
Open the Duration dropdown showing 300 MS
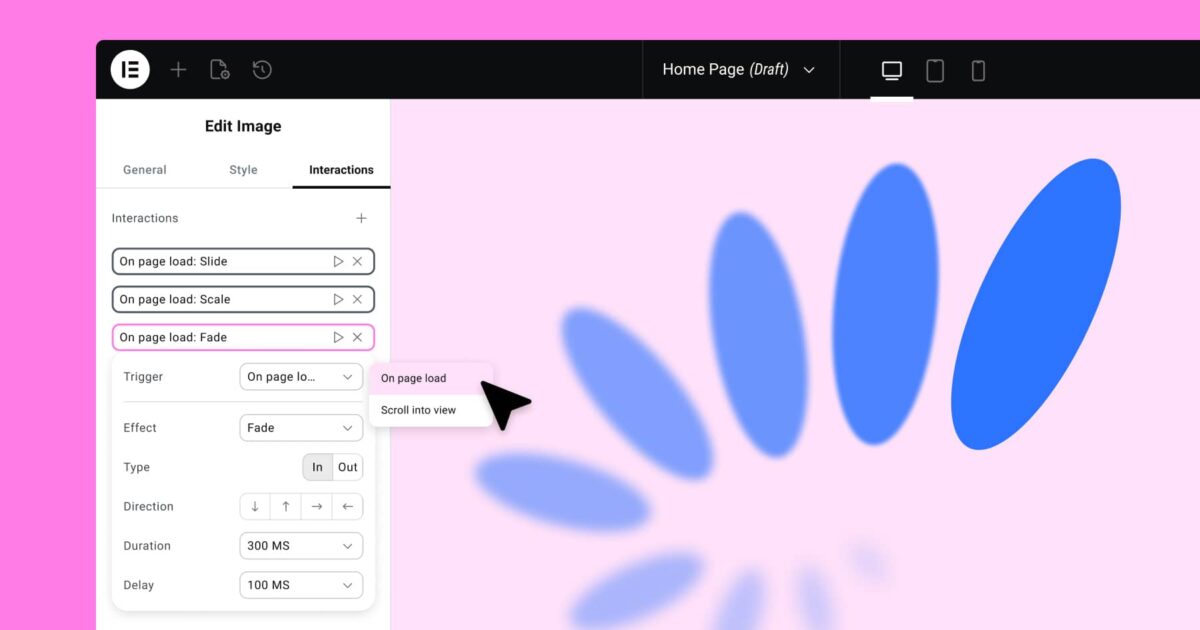[301, 546]
